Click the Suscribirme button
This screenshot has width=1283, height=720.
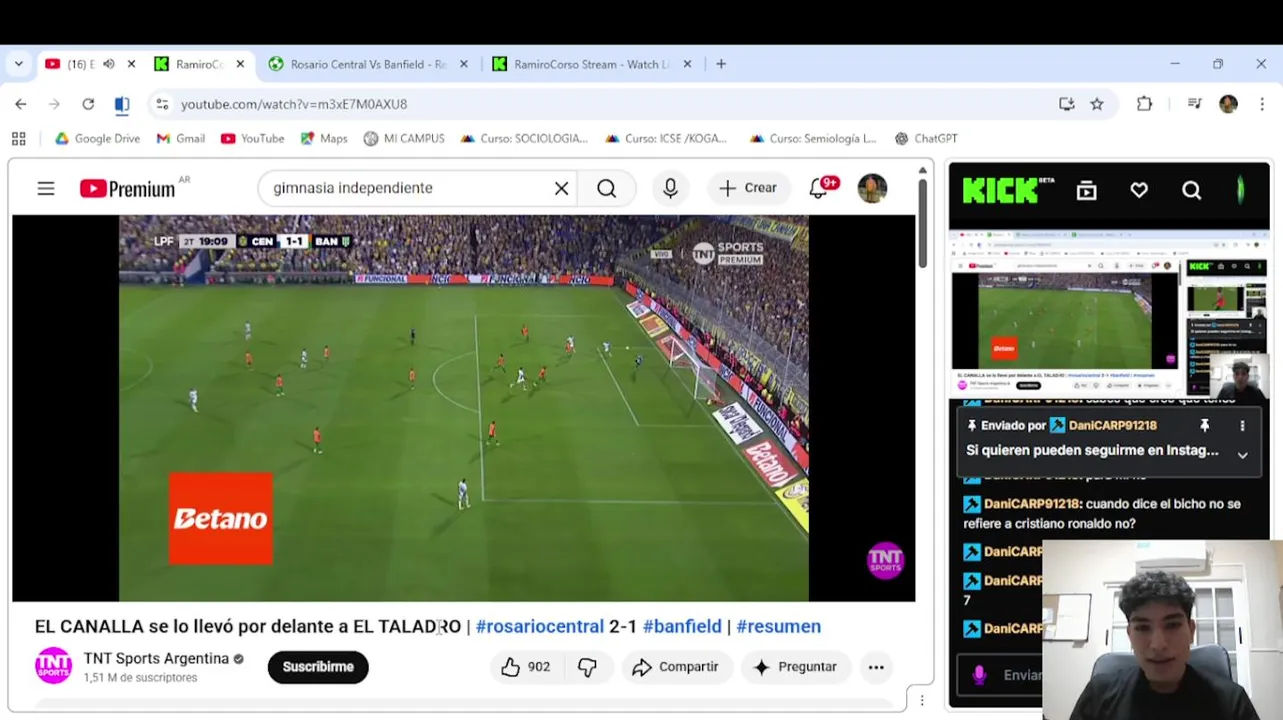click(318, 667)
